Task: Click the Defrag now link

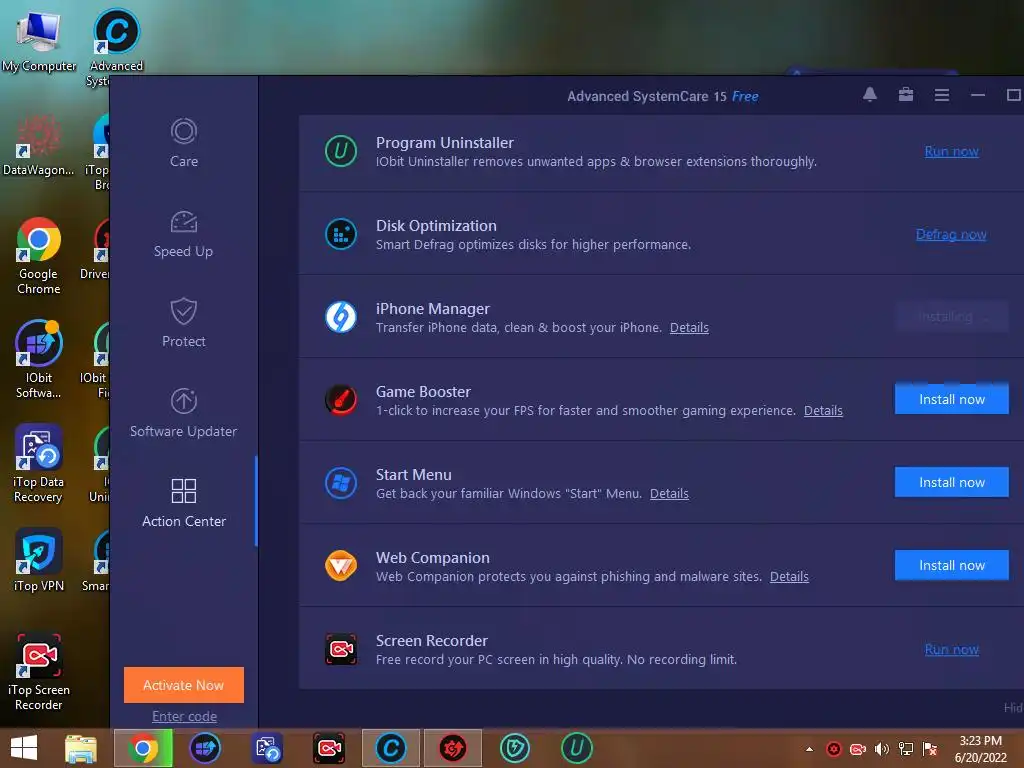Action: 951,234
